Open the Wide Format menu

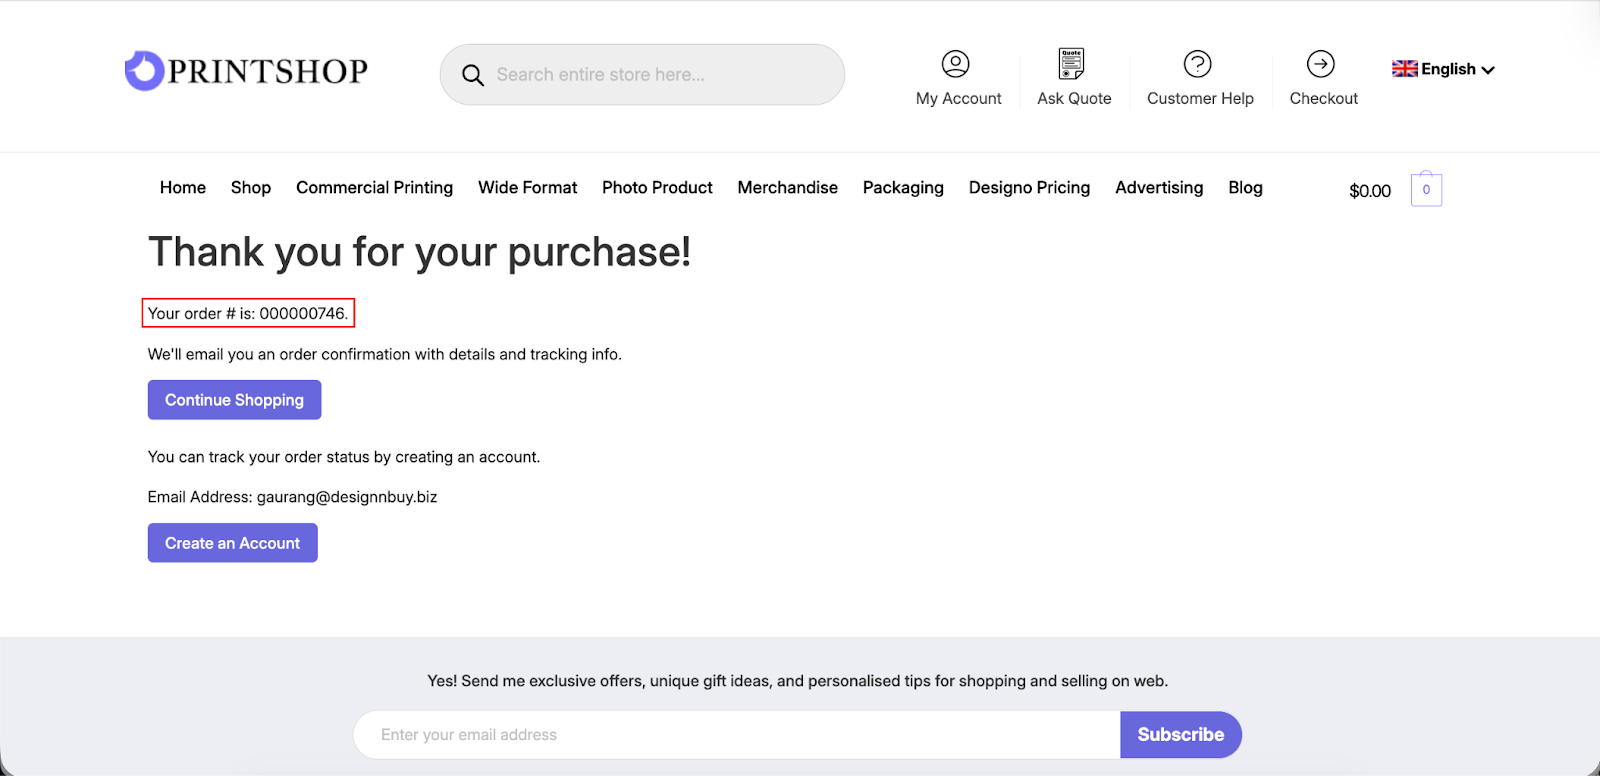pos(527,188)
